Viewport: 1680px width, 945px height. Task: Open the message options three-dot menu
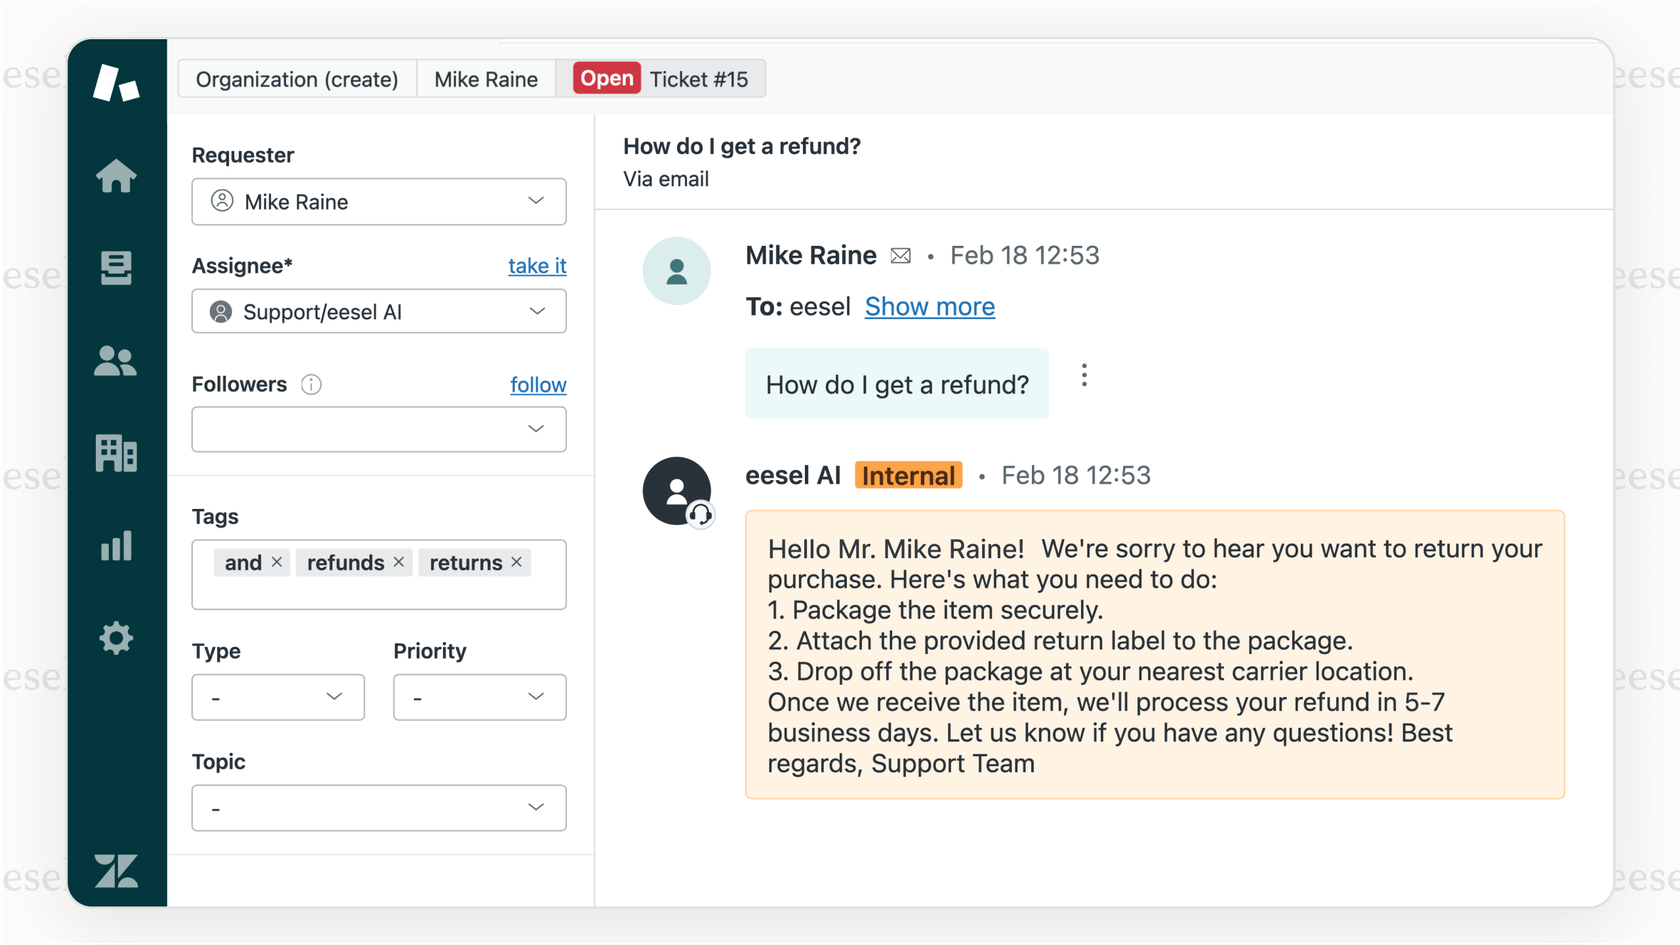(x=1084, y=374)
